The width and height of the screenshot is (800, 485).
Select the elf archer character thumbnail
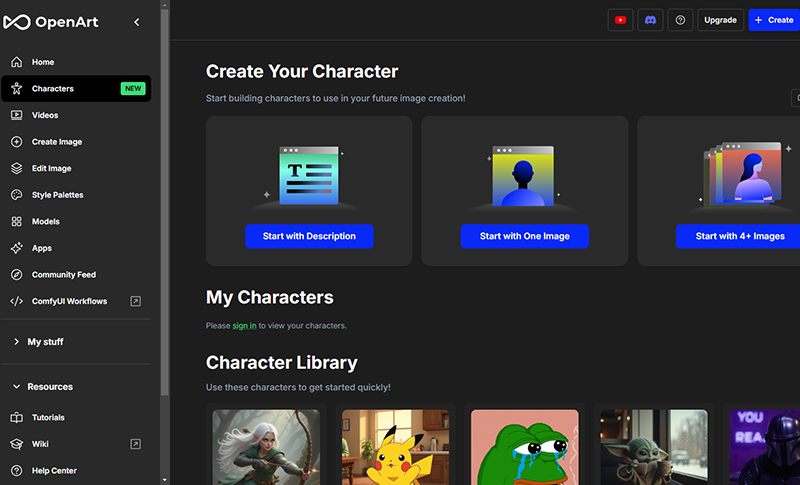coord(266,447)
